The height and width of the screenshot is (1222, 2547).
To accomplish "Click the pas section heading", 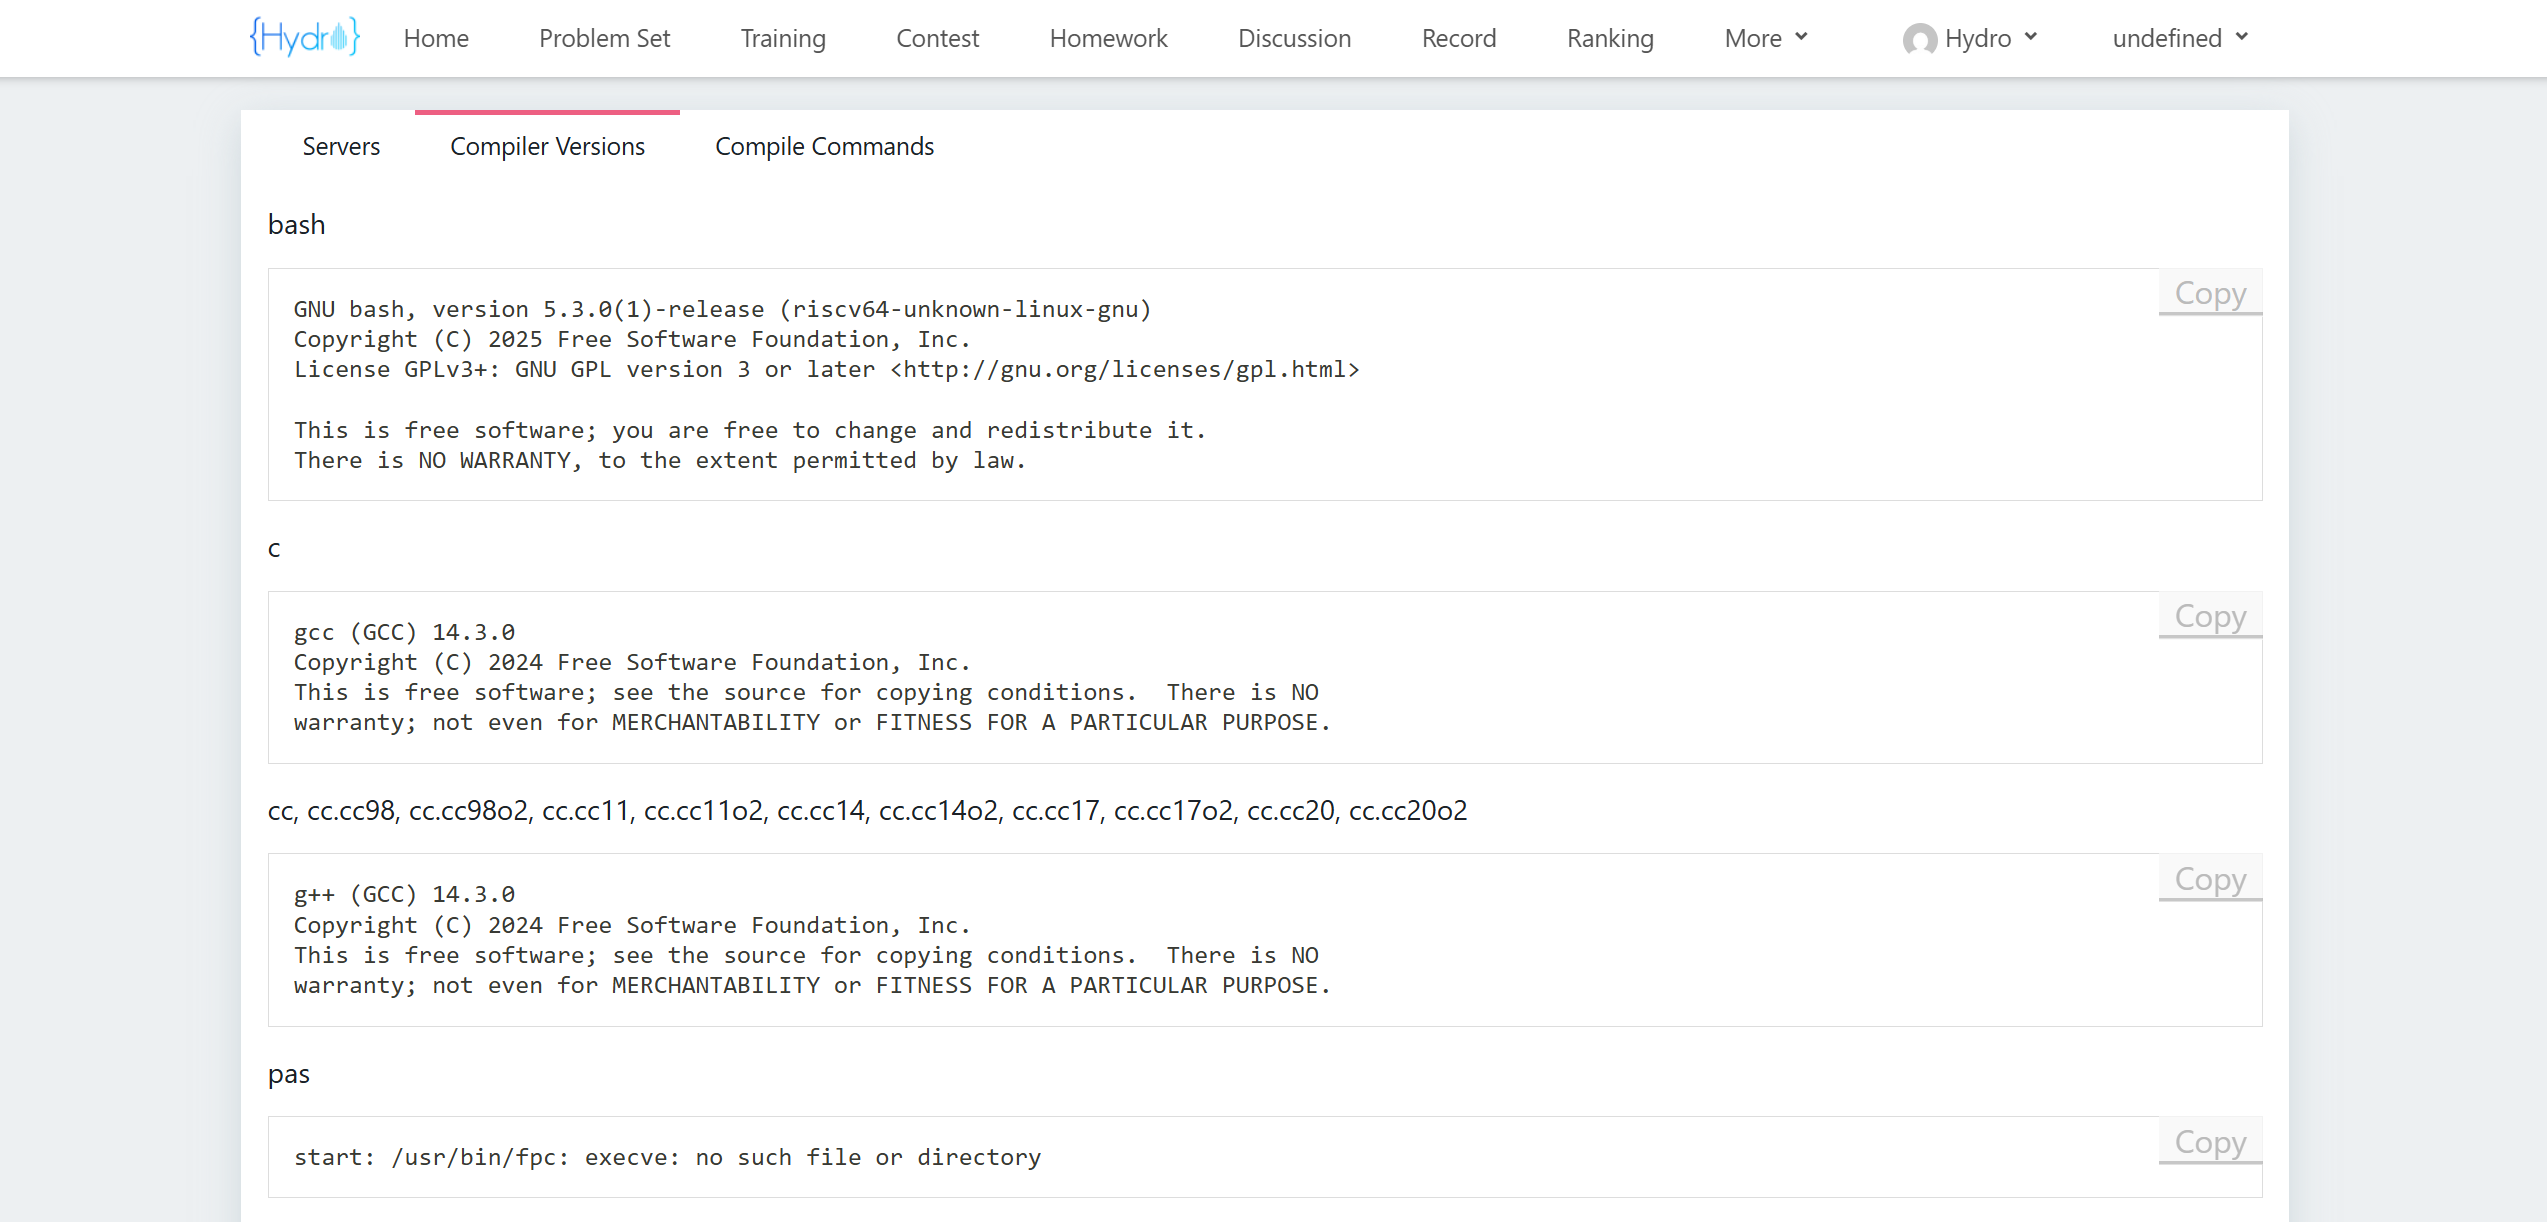I will pyautogui.click(x=289, y=1074).
